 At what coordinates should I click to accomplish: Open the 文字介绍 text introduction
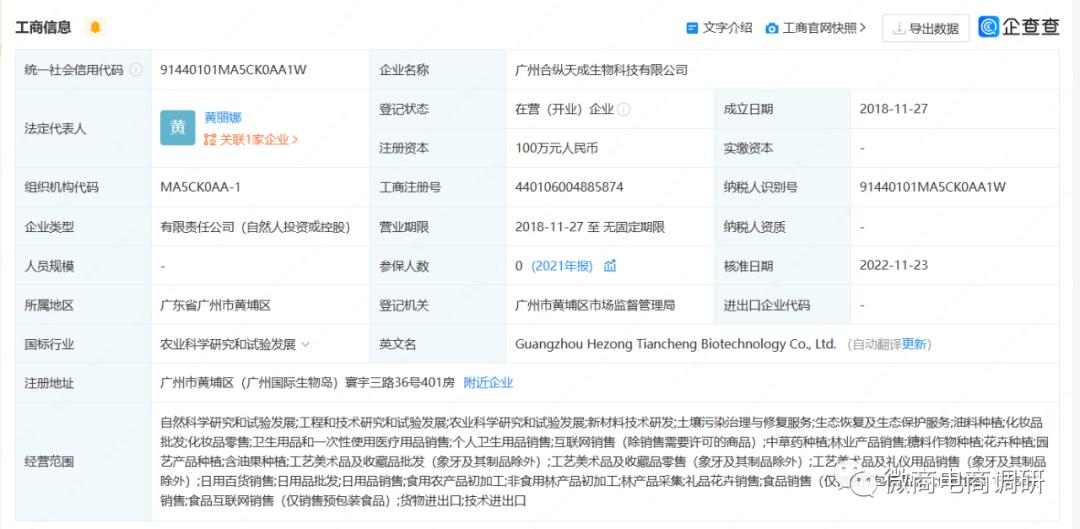tap(727, 28)
